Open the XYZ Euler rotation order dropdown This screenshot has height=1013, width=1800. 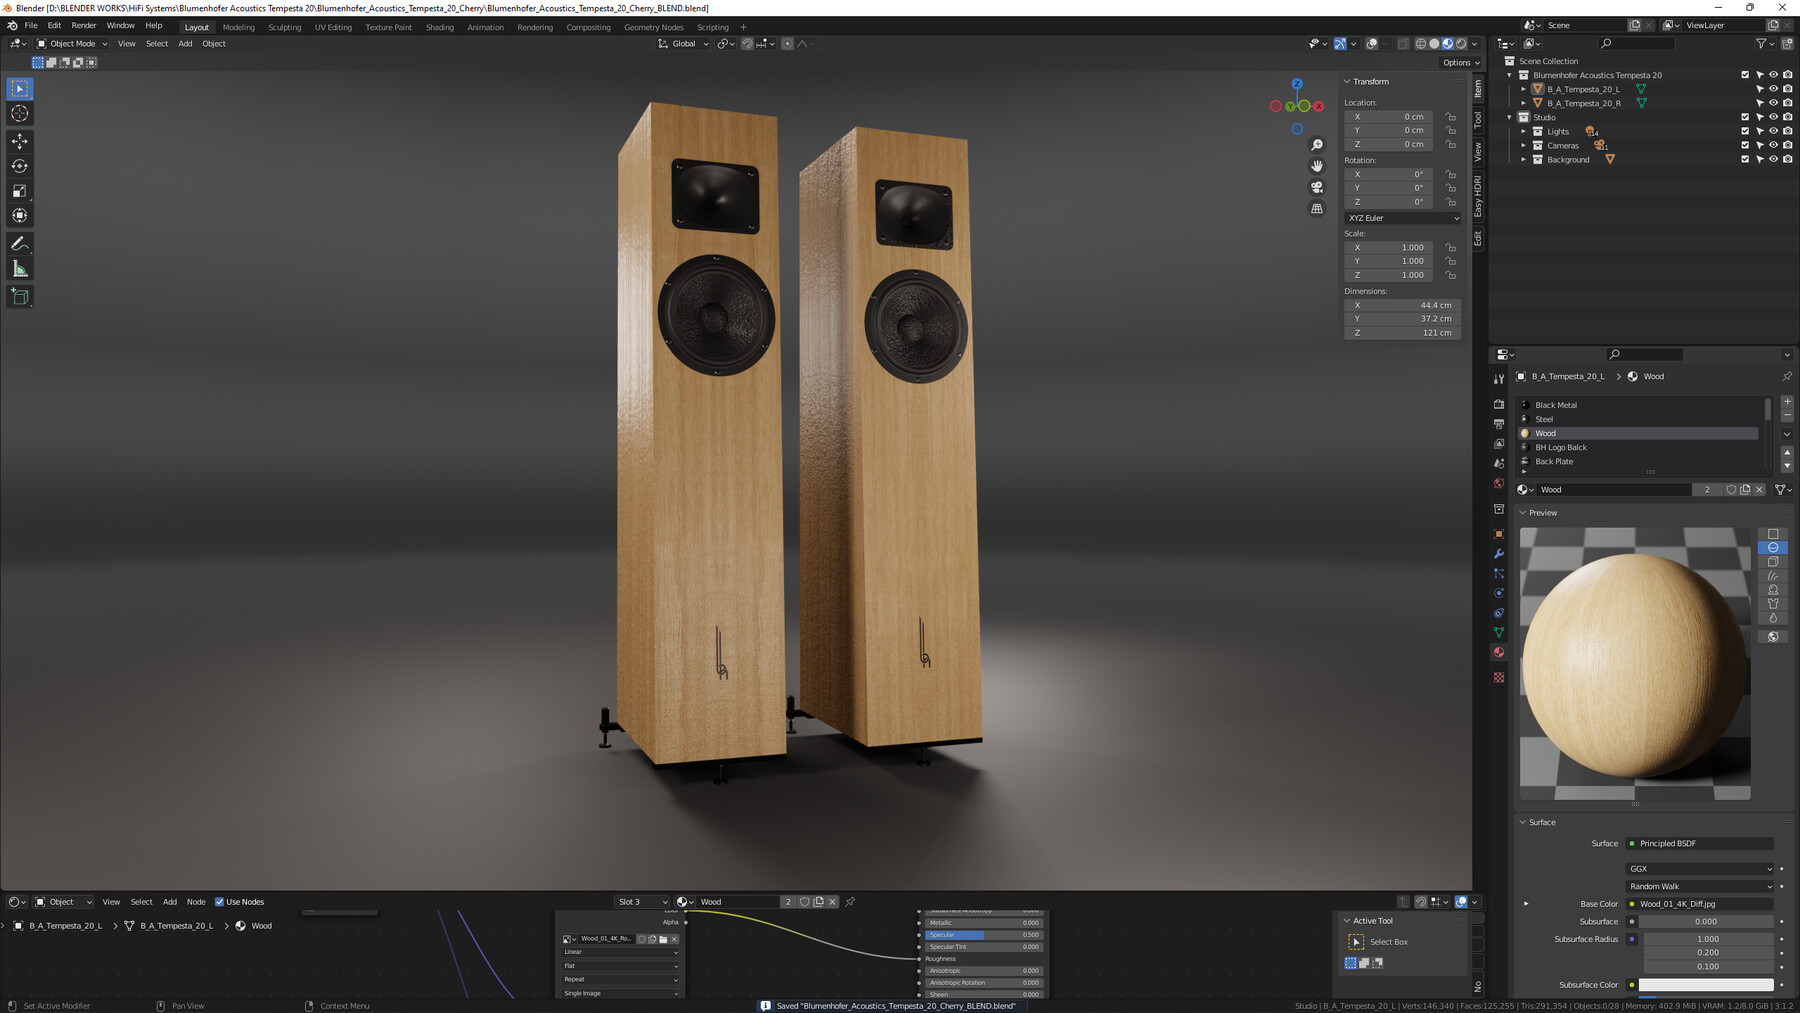click(1402, 218)
